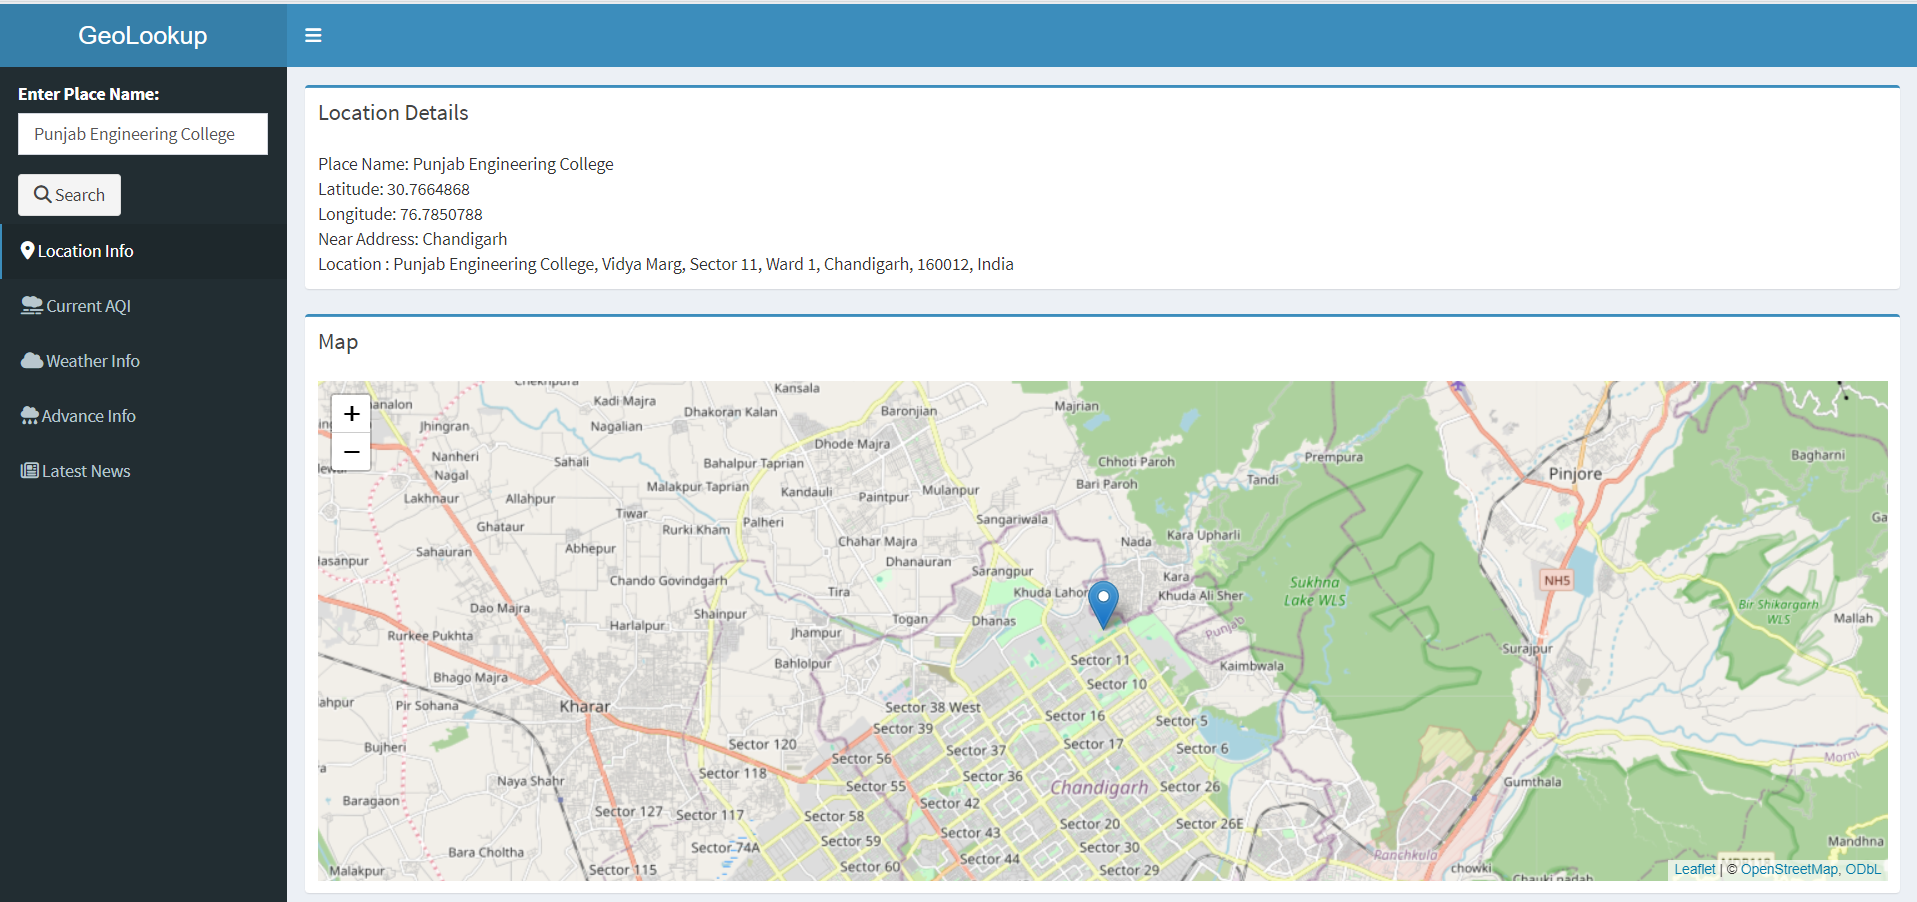
Task: Click the blue location marker on map
Action: 1103,603
